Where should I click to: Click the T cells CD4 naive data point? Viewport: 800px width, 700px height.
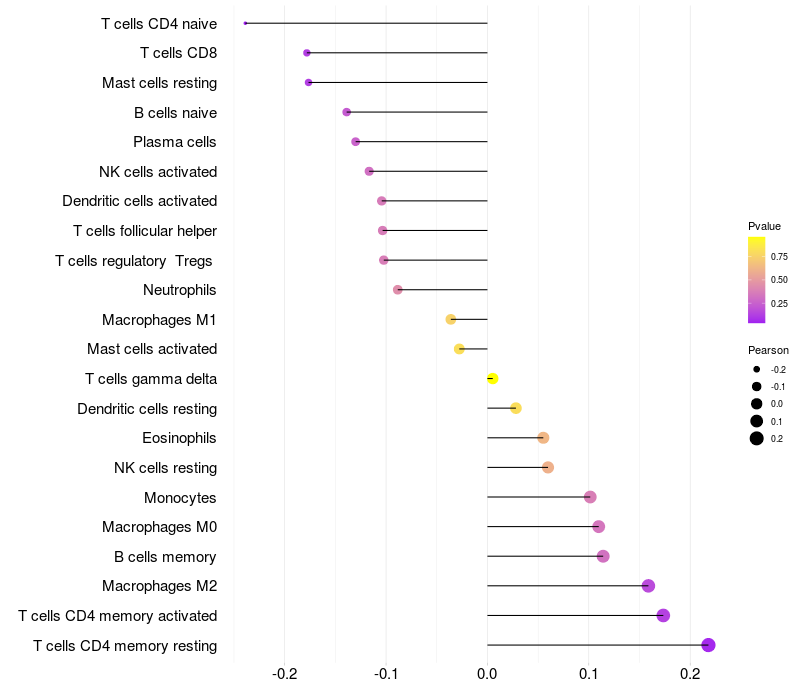click(245, 23)
